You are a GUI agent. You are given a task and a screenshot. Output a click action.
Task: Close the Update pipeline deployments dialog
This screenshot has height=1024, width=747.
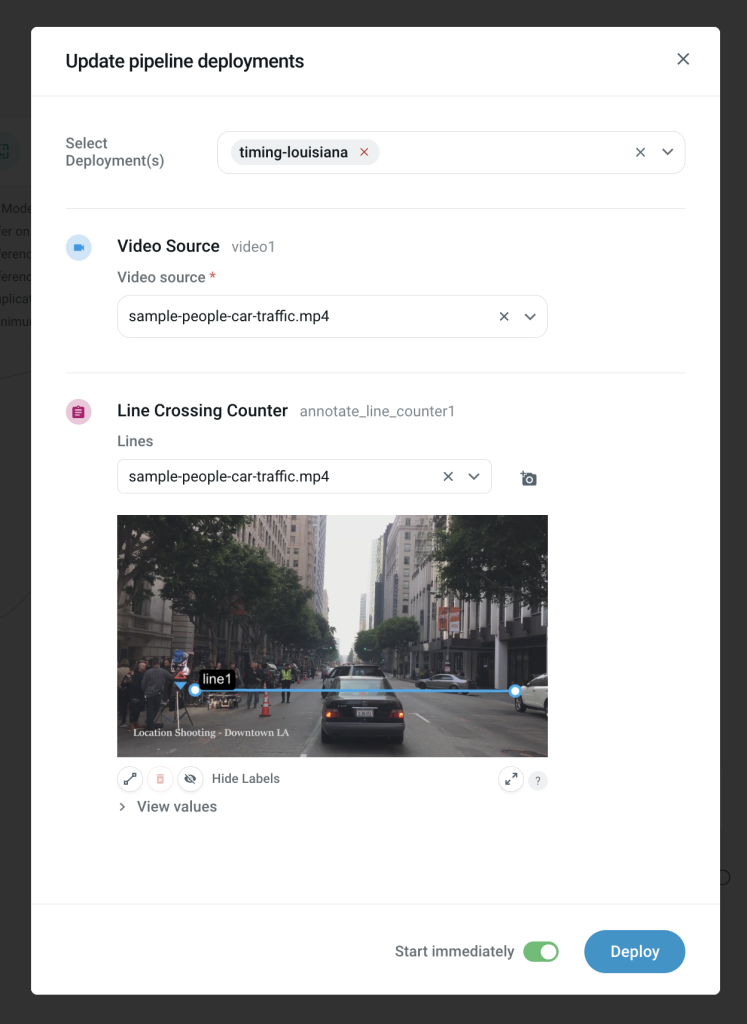click(683, 59)
